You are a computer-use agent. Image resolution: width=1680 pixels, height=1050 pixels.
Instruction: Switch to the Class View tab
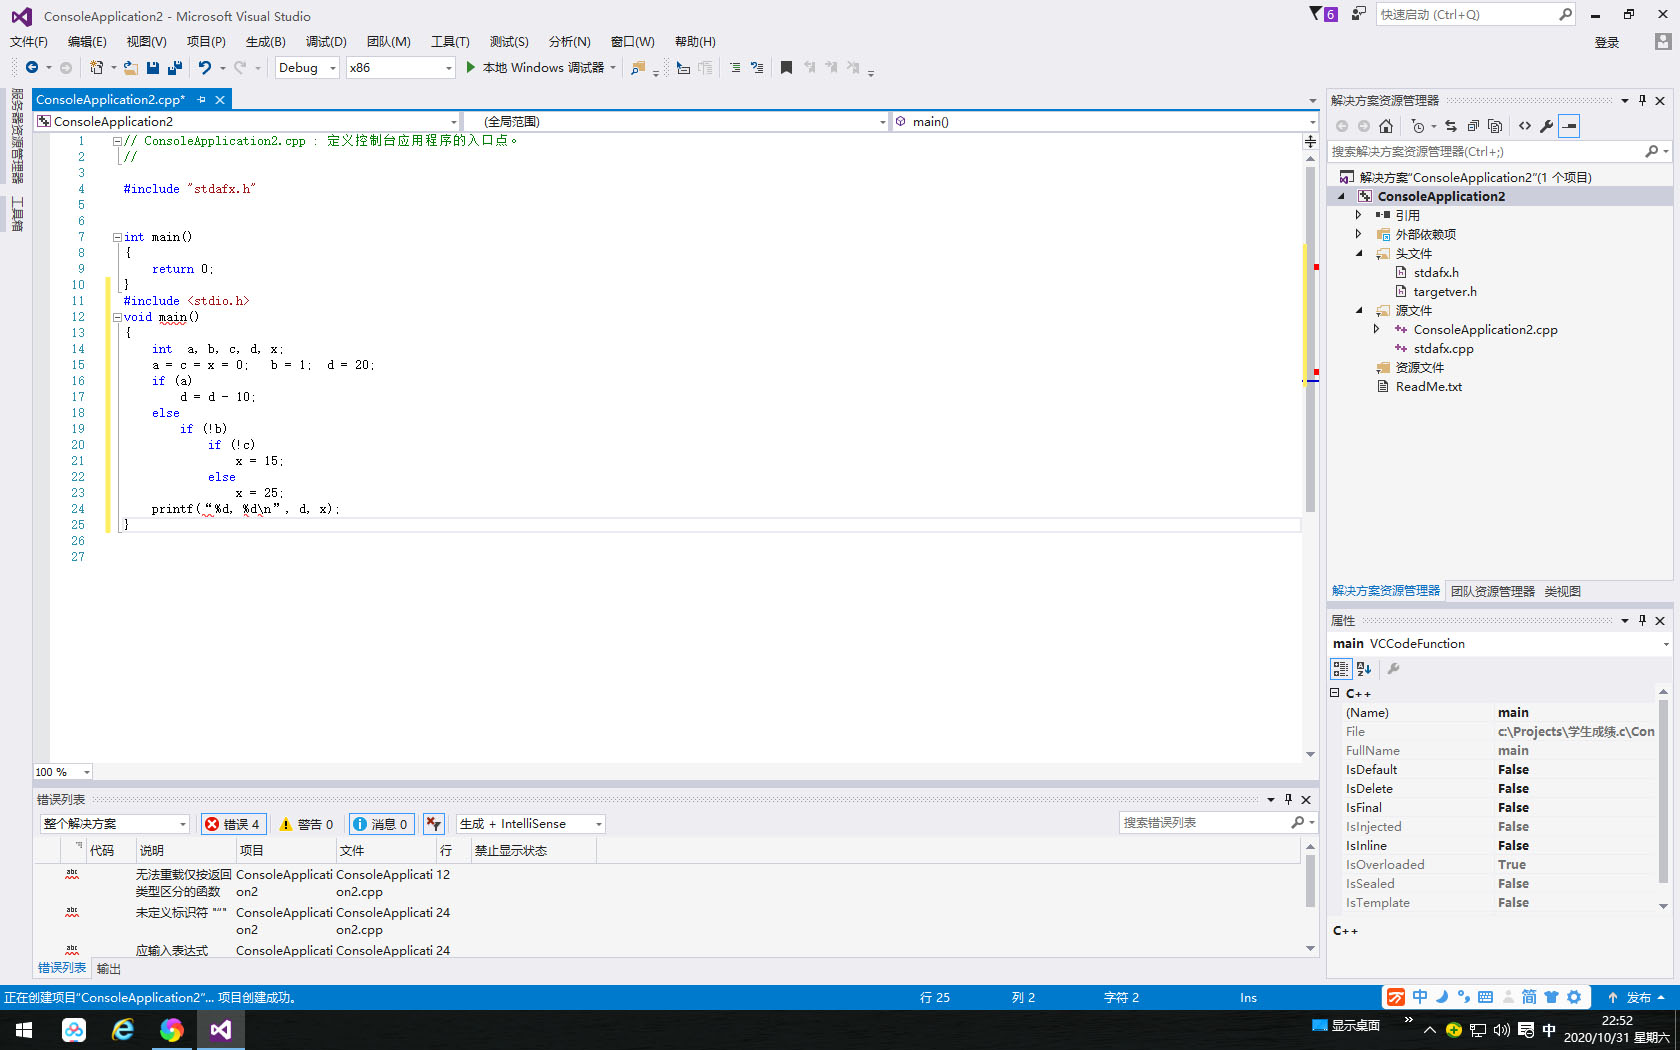tap(1562, 591)
